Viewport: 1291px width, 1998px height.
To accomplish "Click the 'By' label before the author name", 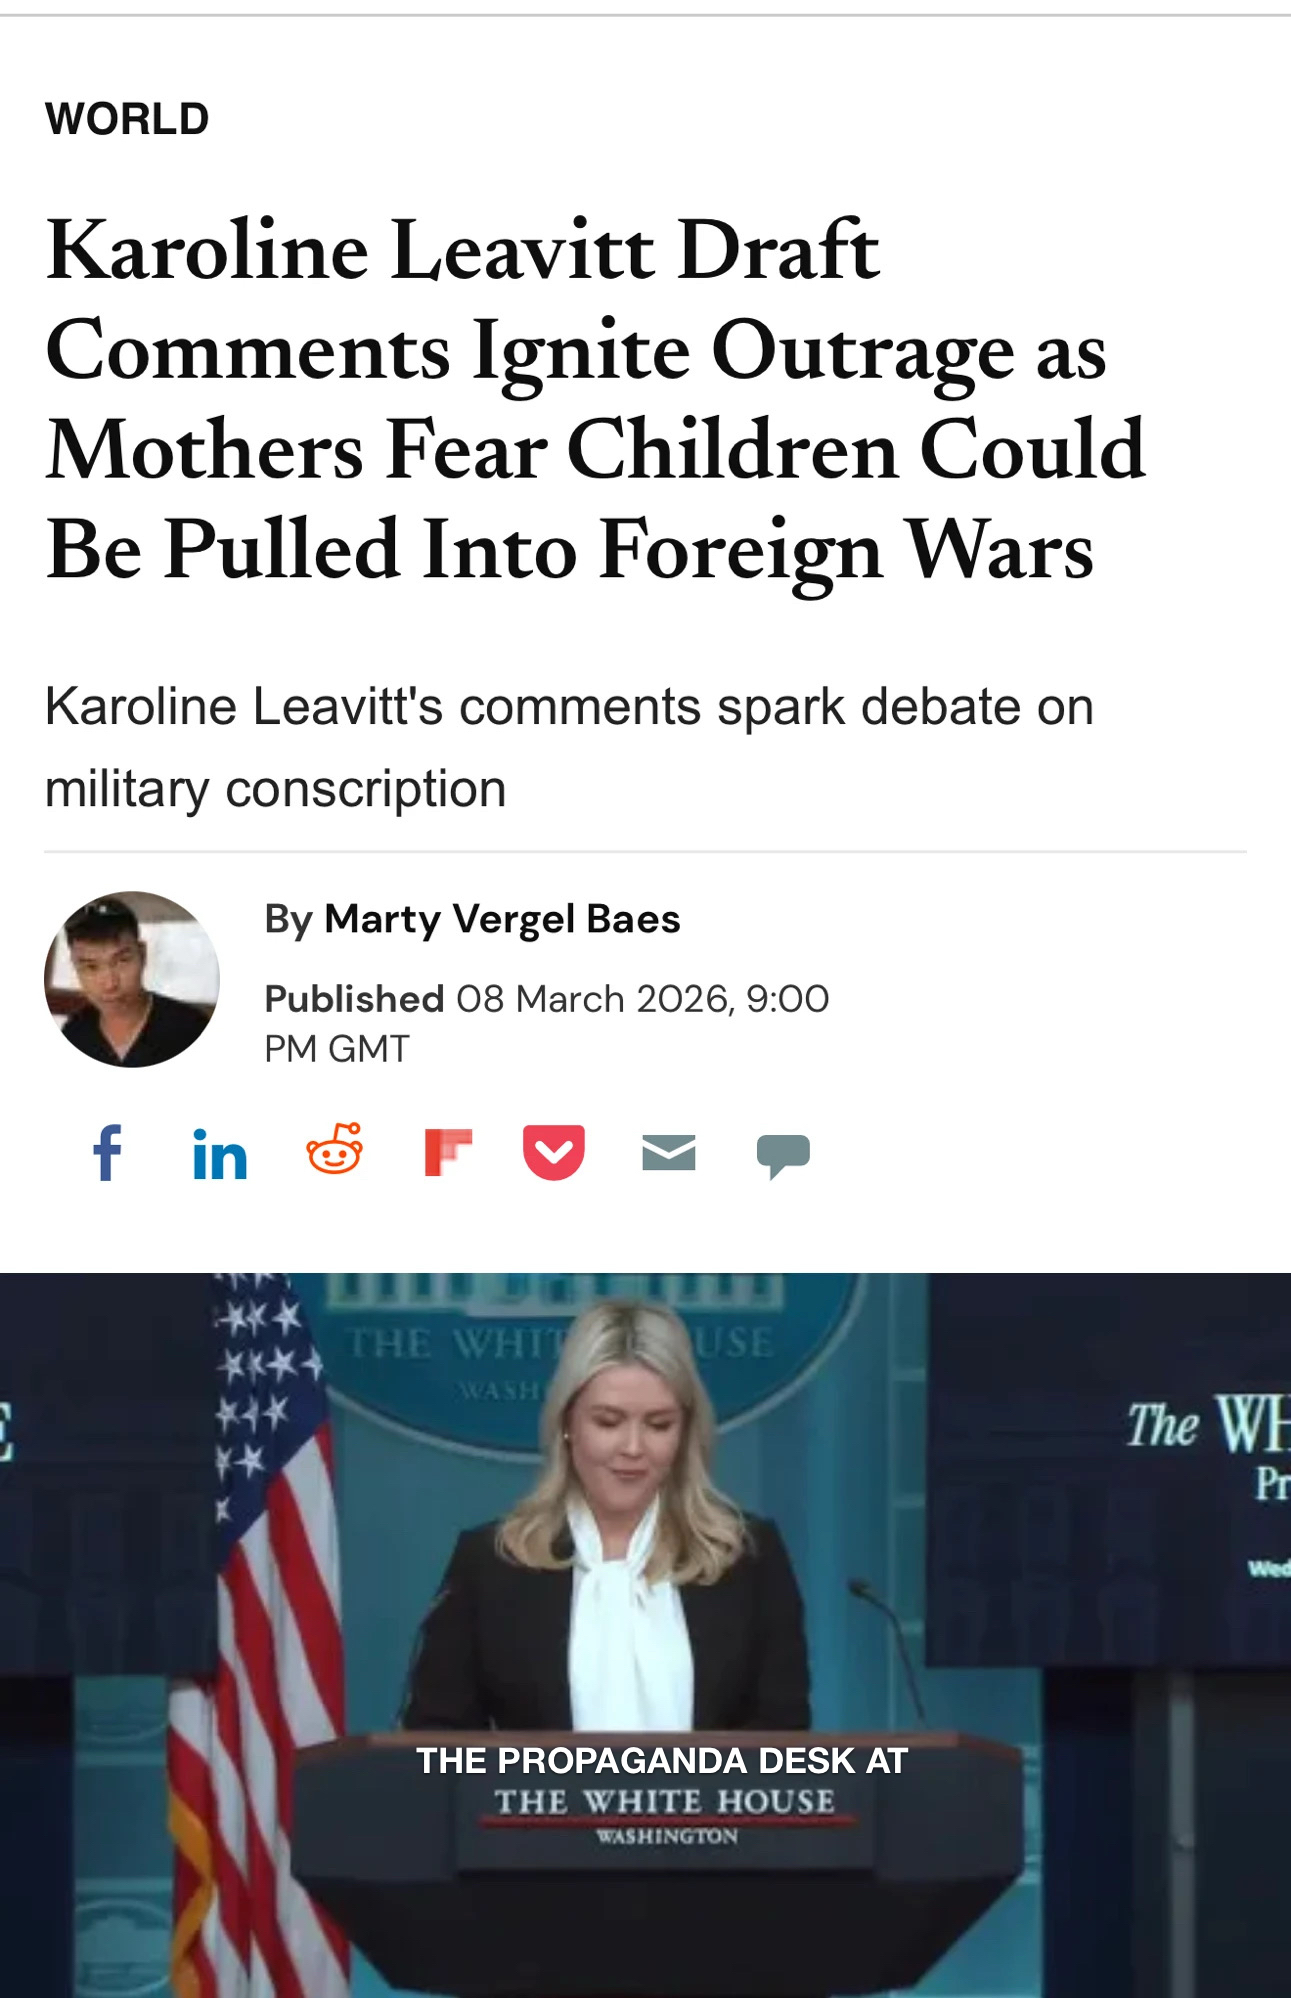I will (289, 919).
